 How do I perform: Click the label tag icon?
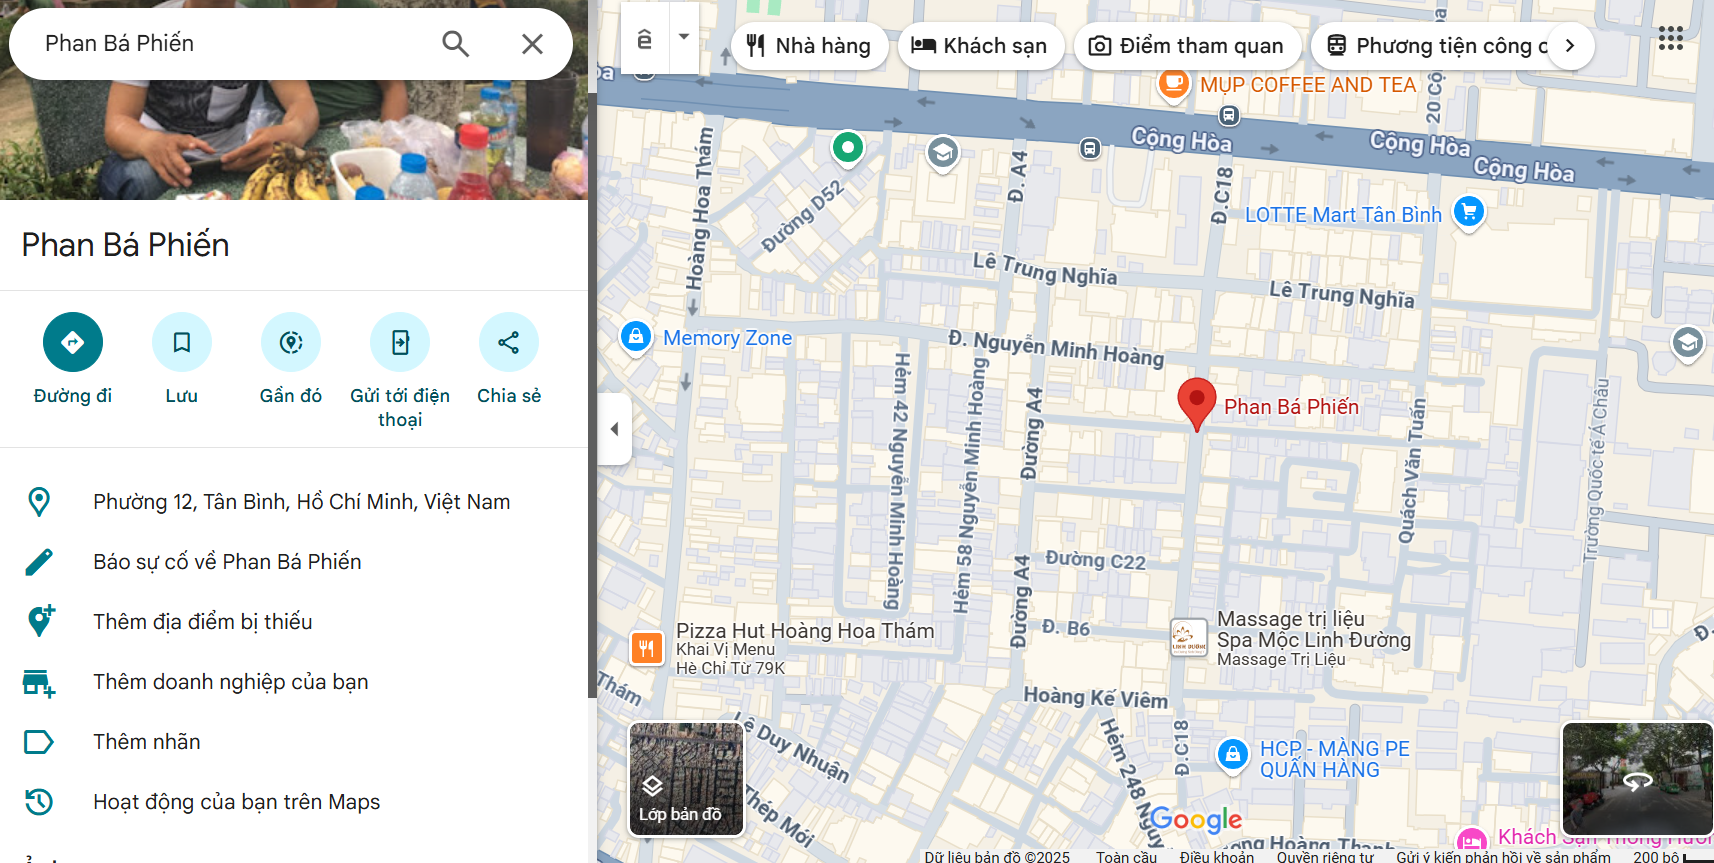(39, 742)
